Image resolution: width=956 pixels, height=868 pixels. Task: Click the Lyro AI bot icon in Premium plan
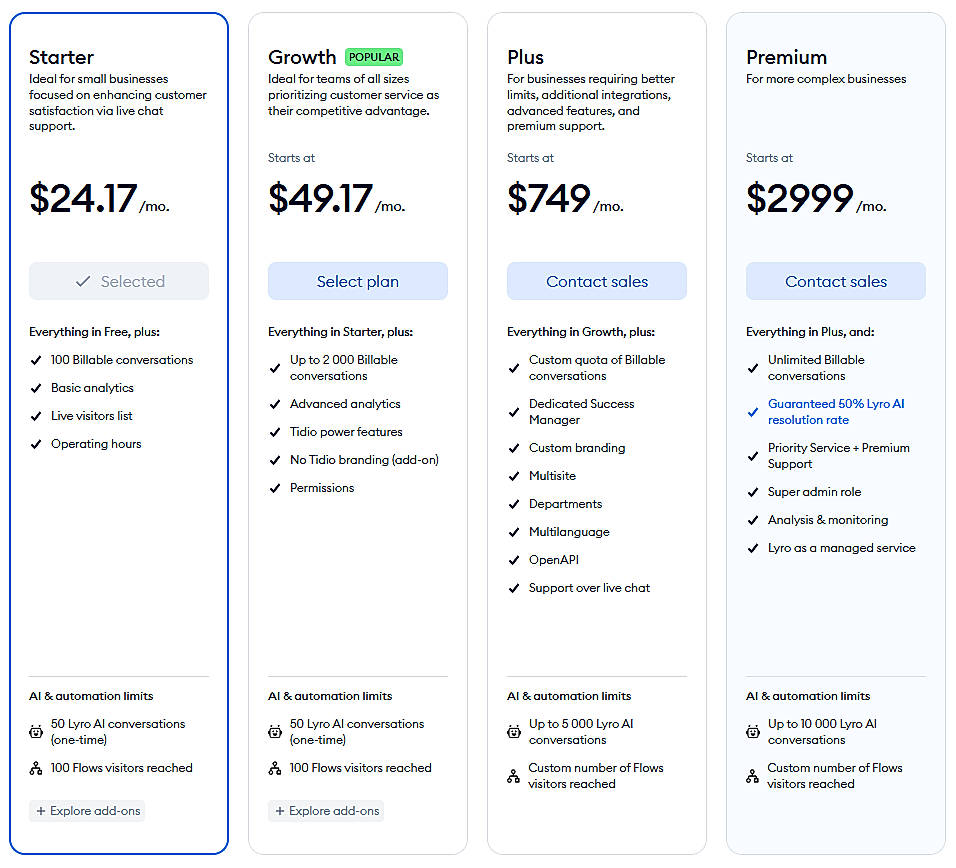pos(753,732)
